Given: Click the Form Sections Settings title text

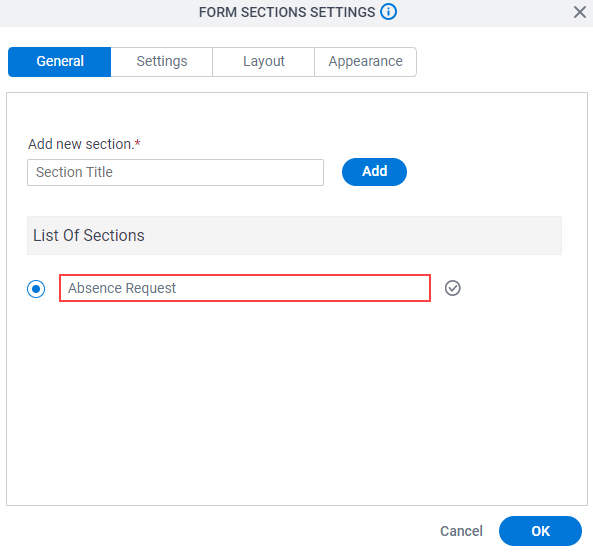Looking at the screenshot, I should pyautogui.click(x=287, y=12).
